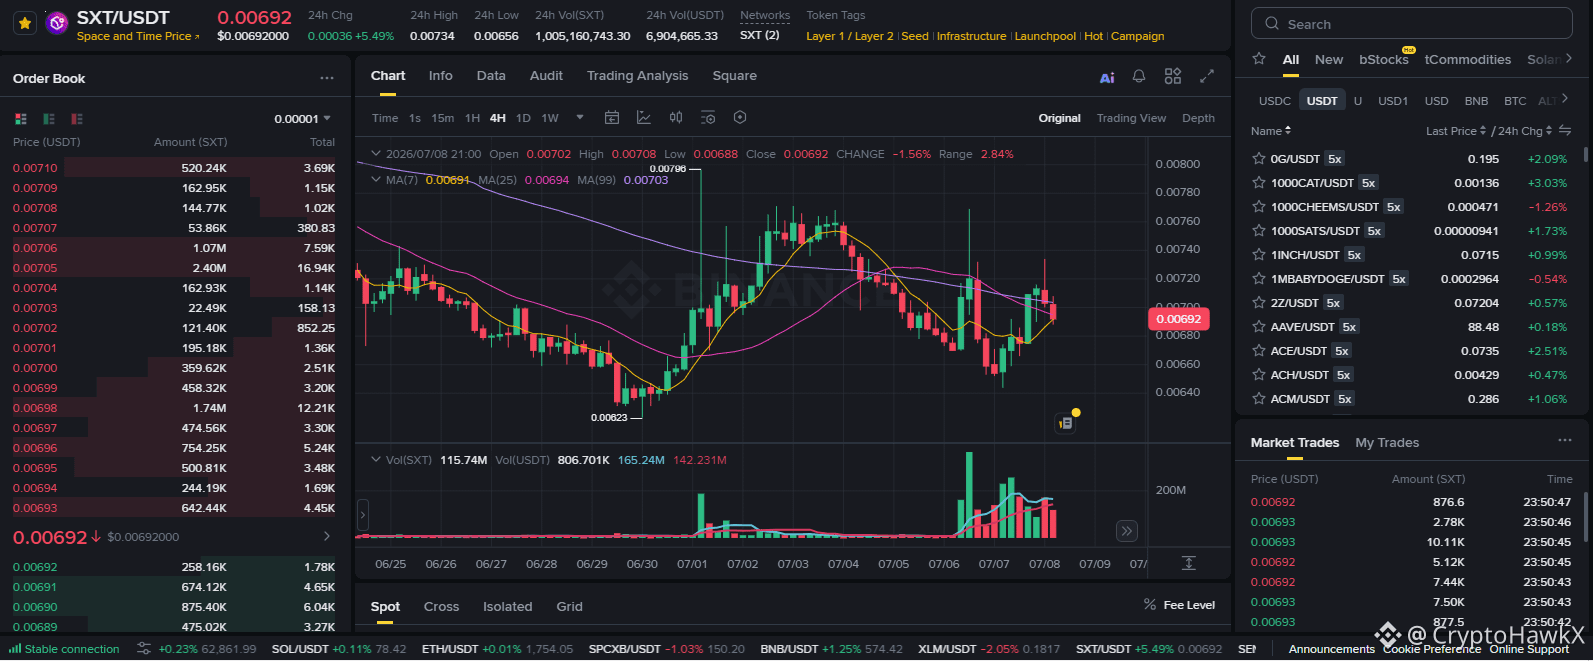Select the 15m time interval
1593x661 pixels.
[x=443, y=118]
